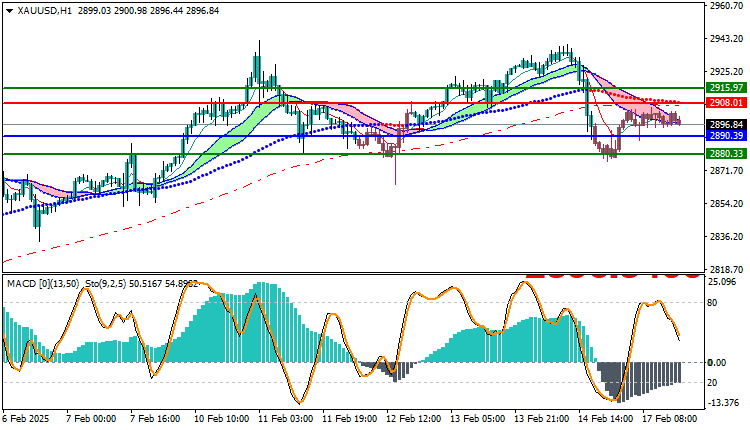Select the 13 Feb 05:00 time label
Viewport: 750px width, 430px height.
point(478,419)
